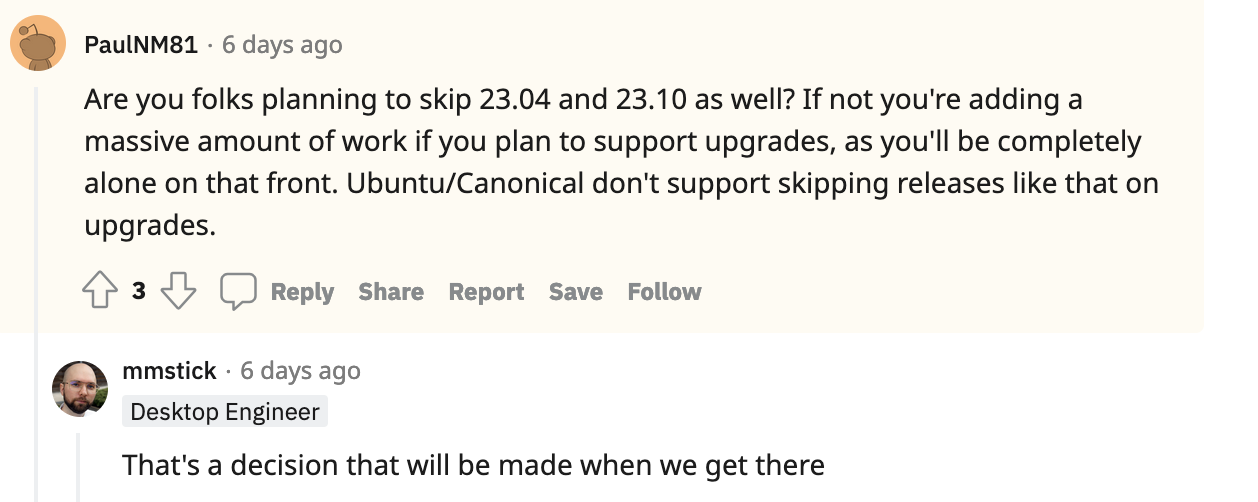Viewport: 1258px width, 502px height.
Task: Click the Desktop Engineer flair badge
Action: click(x=225, y=412)
